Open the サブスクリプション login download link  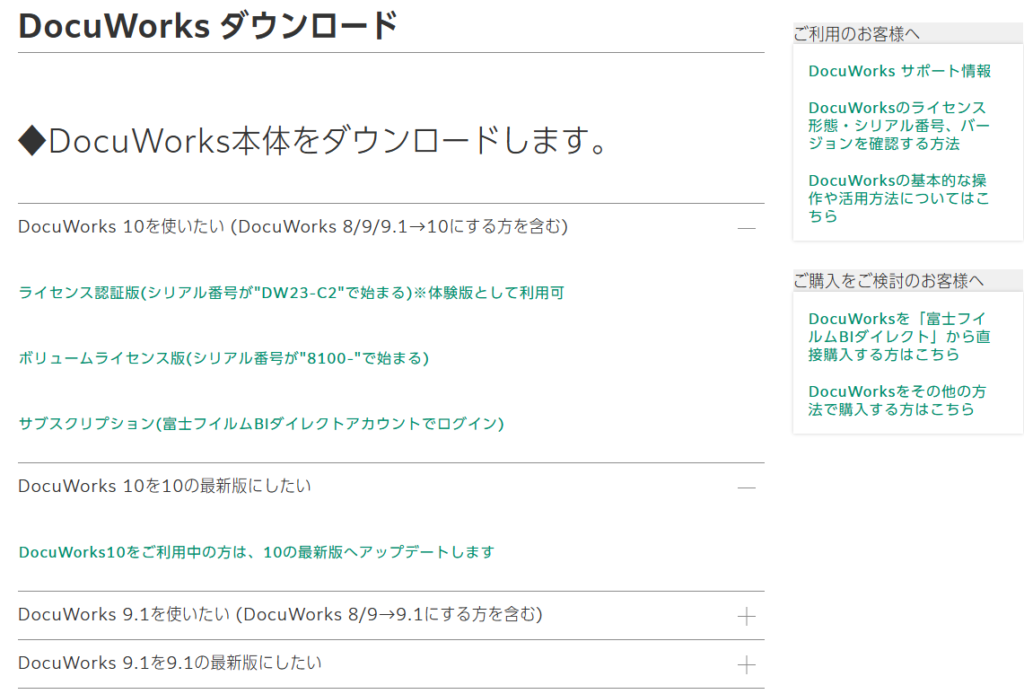(261, 423)
